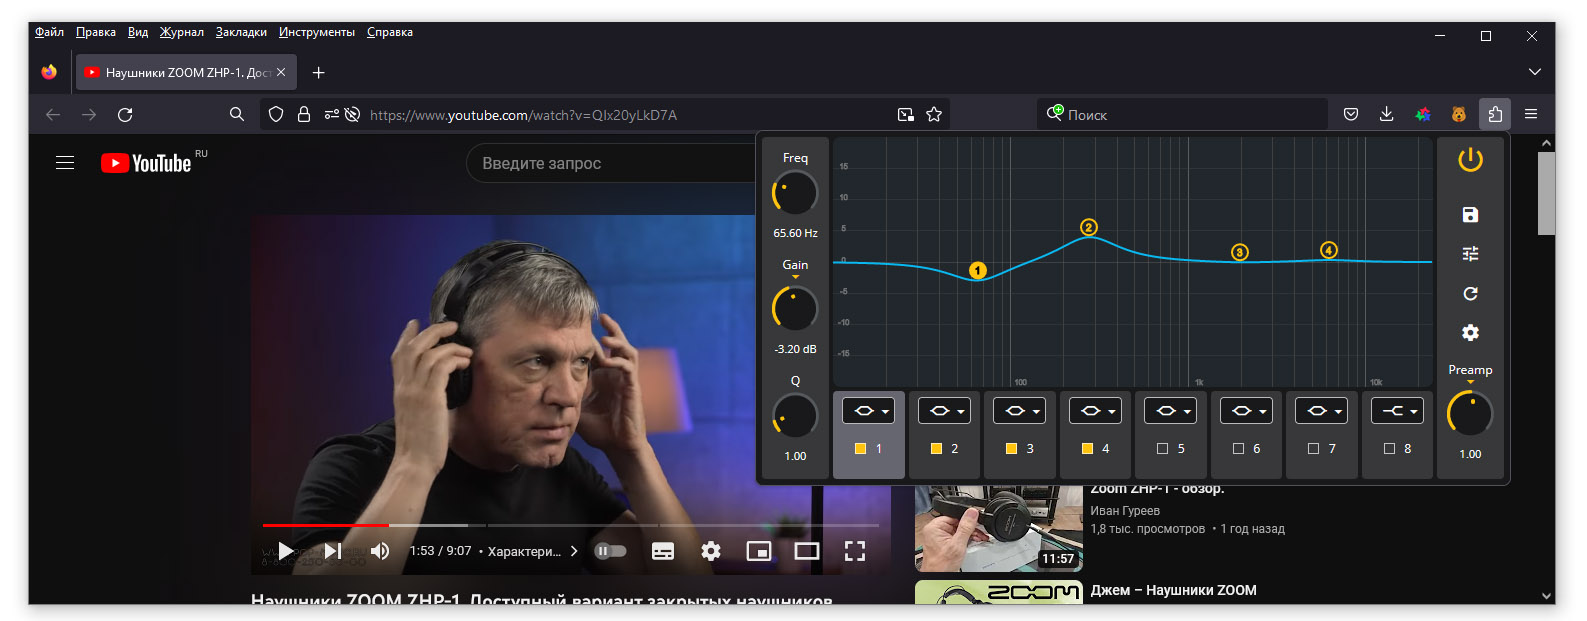Close the Наушники ZOOM ZHP-1 tab
Screen dimensions: 1587x621
point(281,72)
